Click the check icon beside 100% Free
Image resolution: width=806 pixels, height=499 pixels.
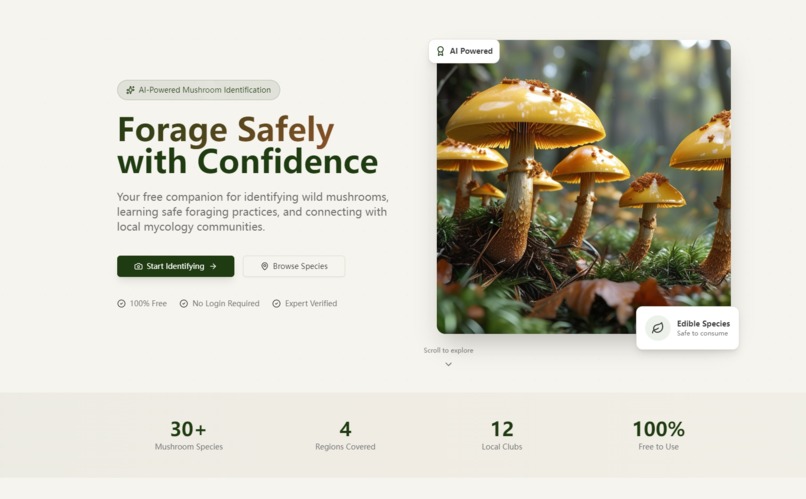click(121, 304)
